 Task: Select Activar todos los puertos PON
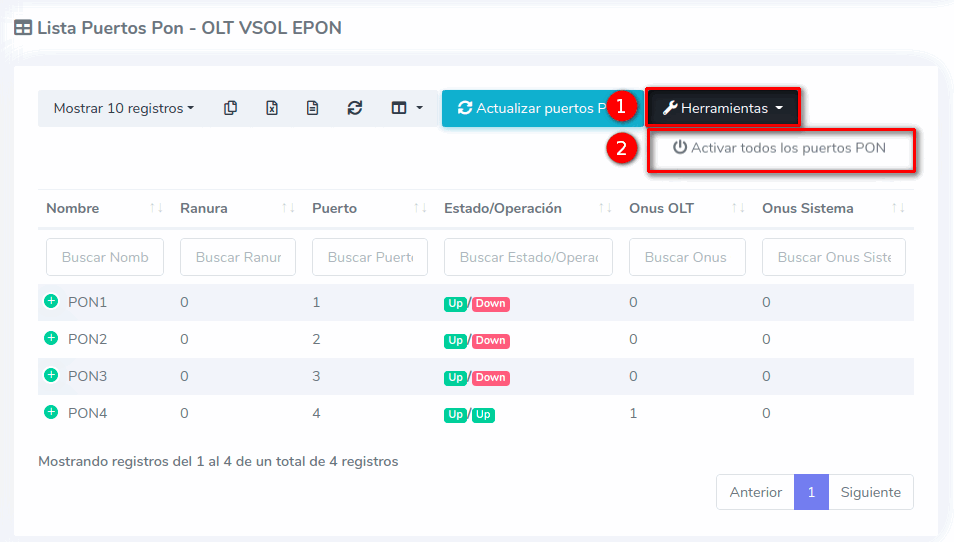[x=779, y=148]
